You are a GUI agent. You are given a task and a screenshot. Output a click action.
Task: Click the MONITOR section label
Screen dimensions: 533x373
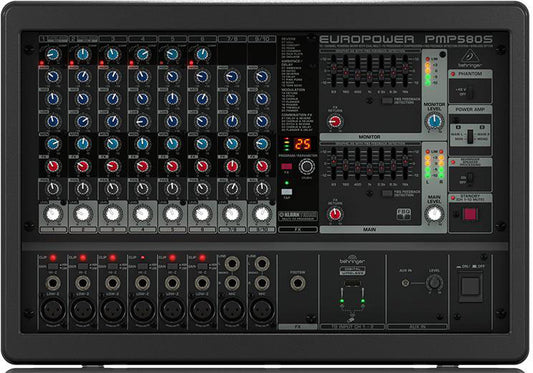click(369, 137)
